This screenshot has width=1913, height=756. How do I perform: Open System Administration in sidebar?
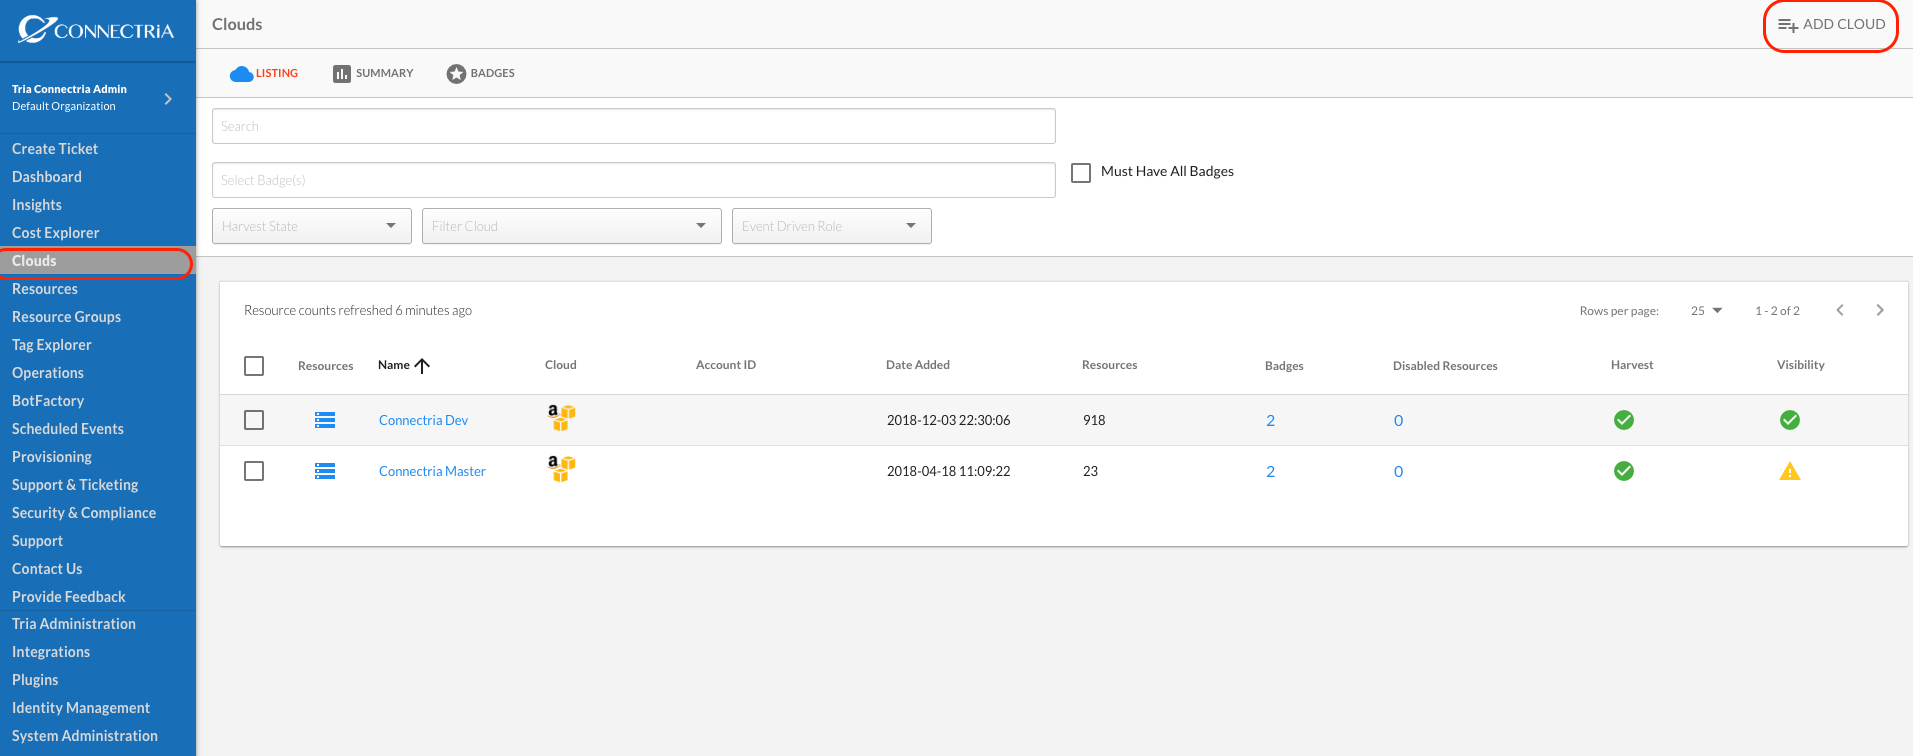point(85,736)
